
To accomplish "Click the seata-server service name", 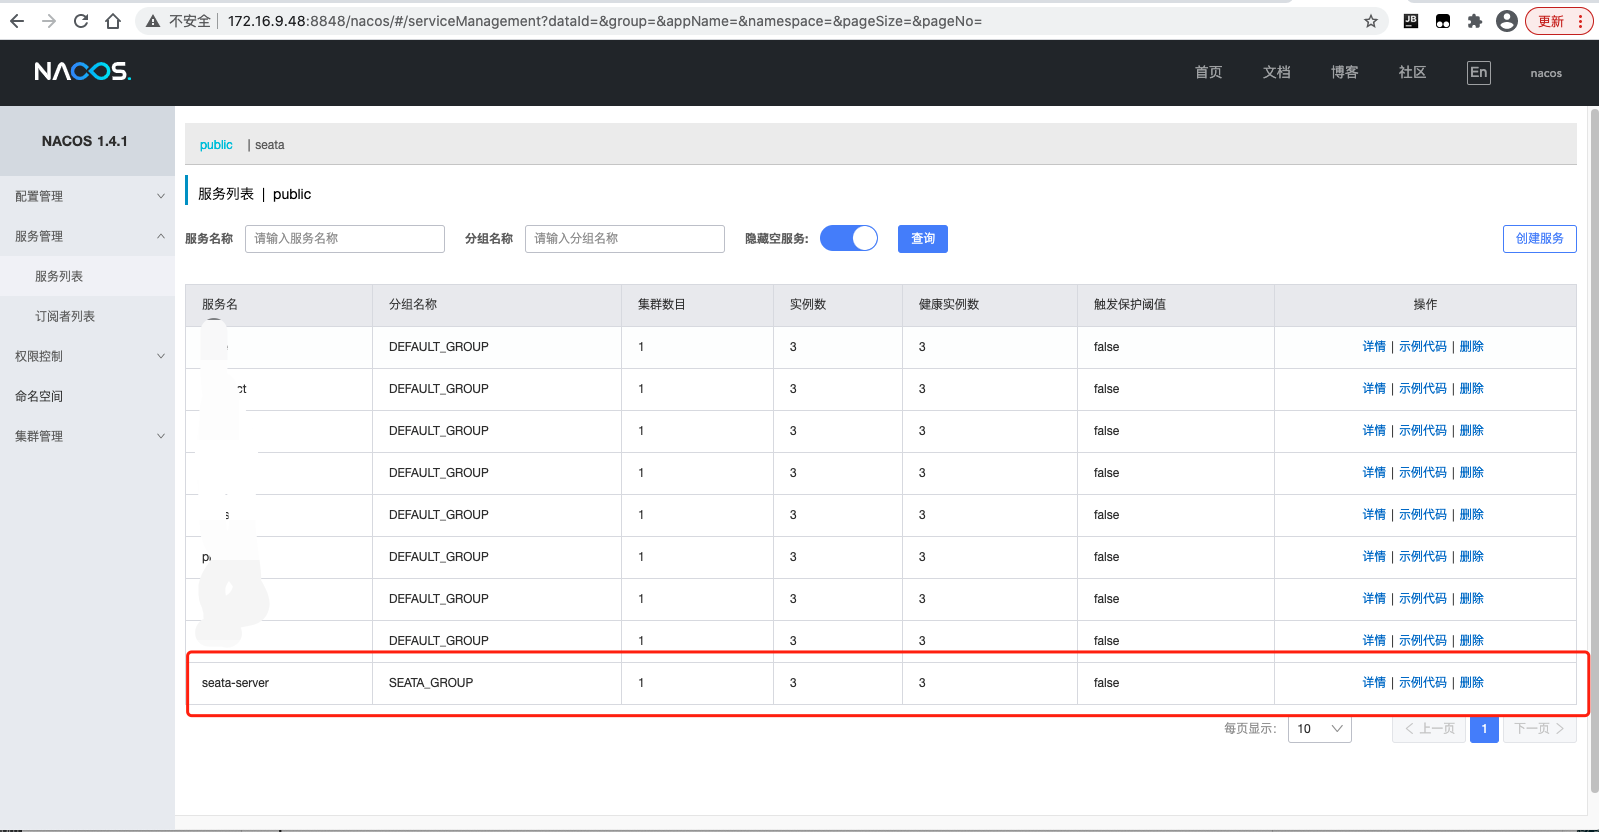I will click(x=235, y=683).
